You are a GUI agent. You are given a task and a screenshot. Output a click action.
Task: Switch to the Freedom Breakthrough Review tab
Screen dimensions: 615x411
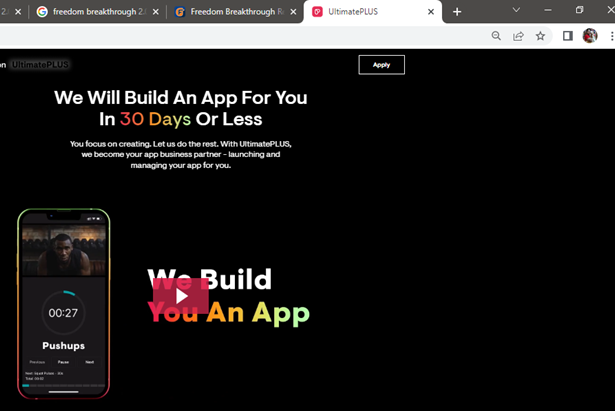237,12
